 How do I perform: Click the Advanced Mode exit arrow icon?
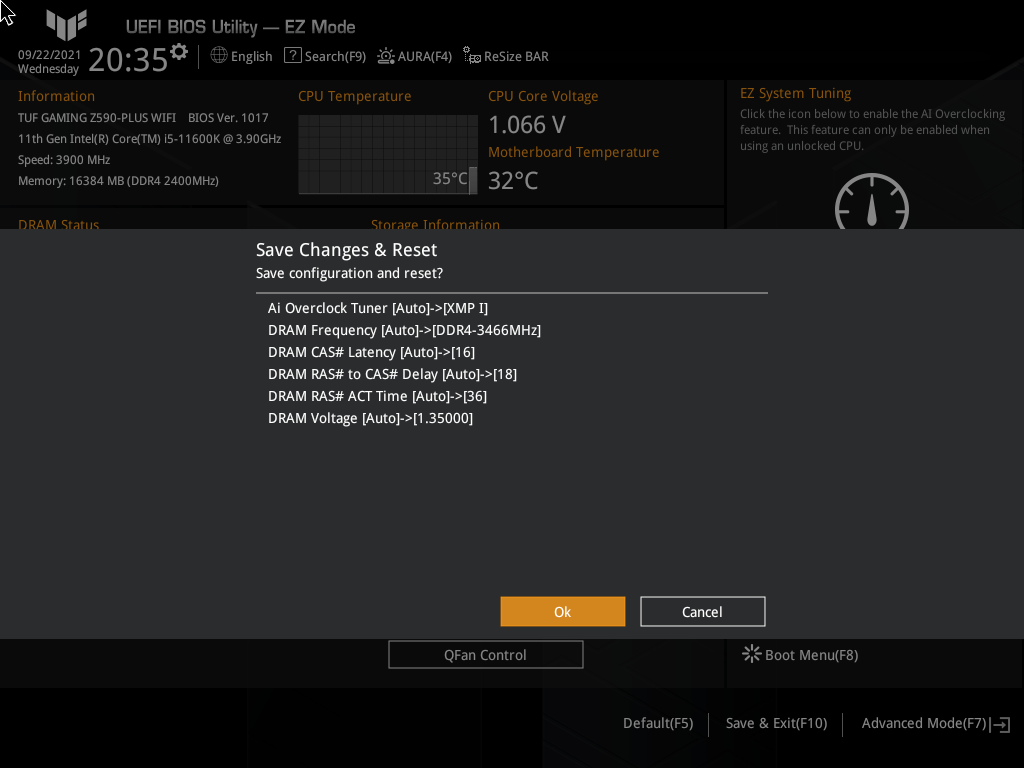click(x=1000, y=724)
